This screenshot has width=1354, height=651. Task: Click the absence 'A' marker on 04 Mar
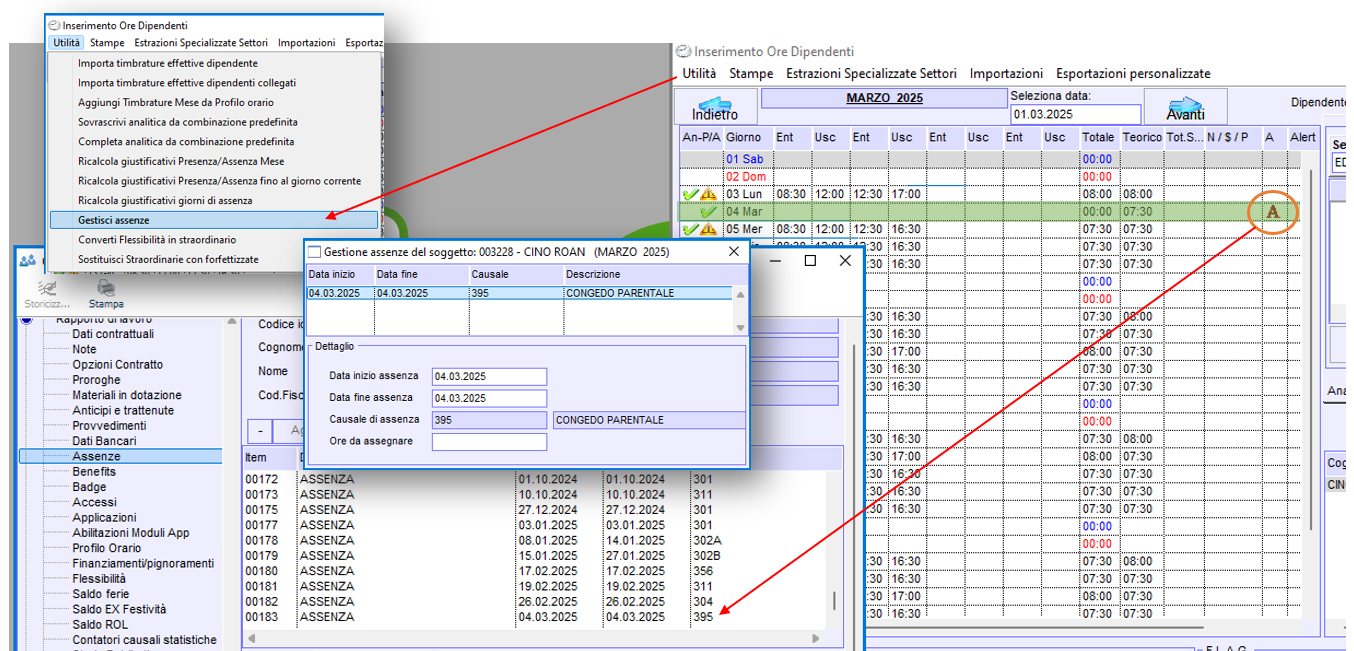tap(1272, 212)
